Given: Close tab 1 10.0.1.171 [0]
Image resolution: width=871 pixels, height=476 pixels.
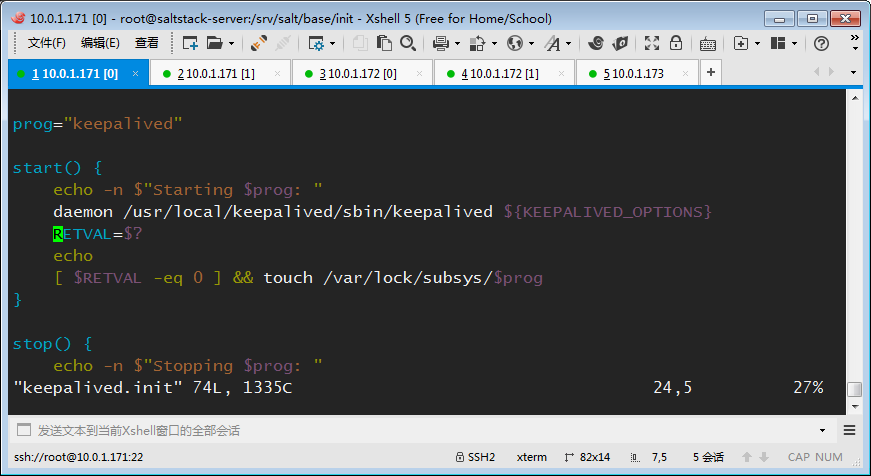Looking at the screenshot, I should 135,73.
